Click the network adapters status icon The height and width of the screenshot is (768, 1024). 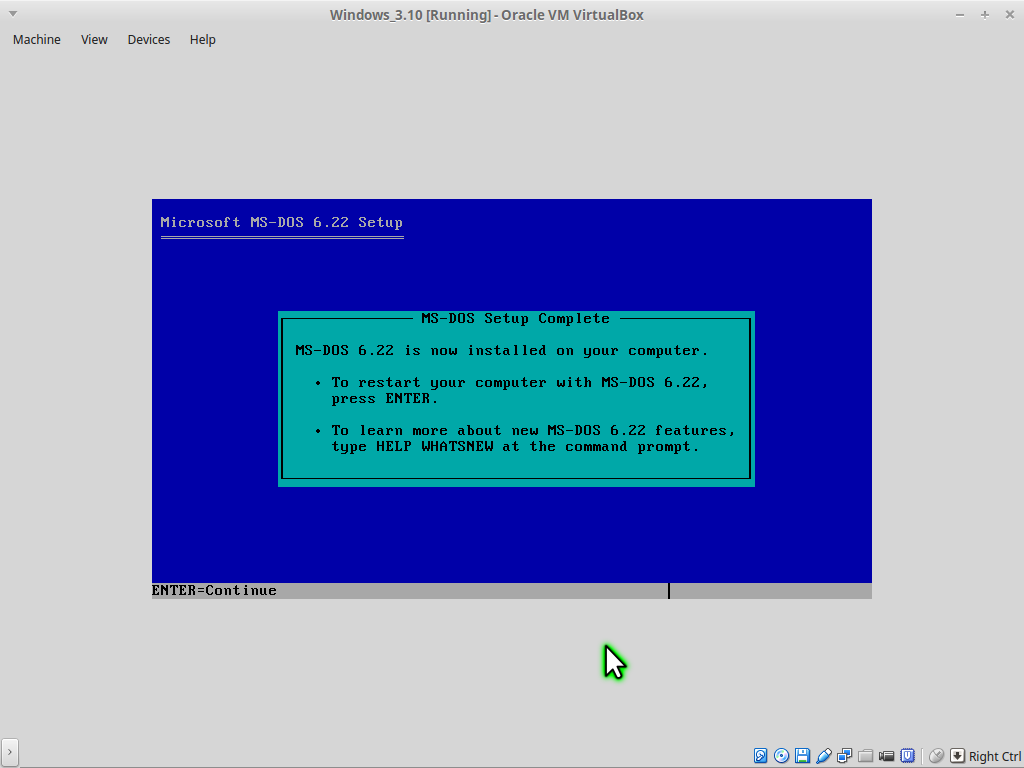(845, 756)
